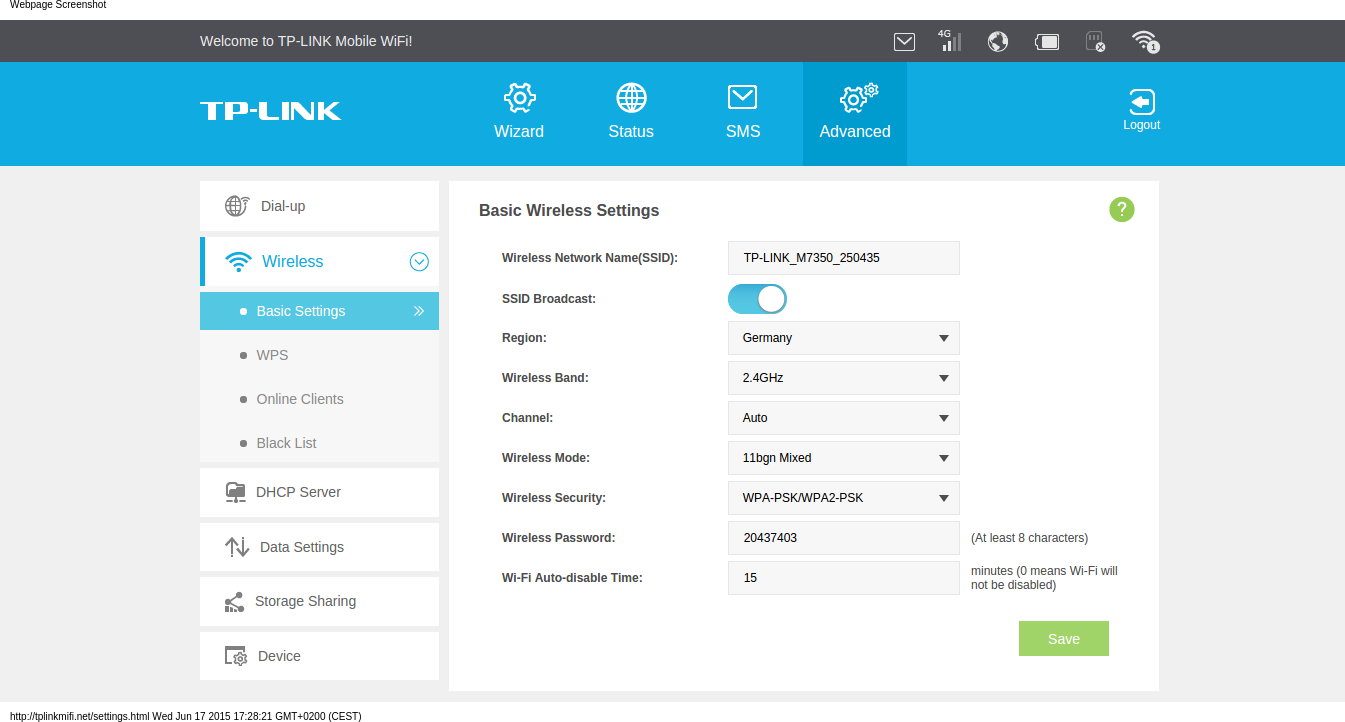Select DHCP Server in sidebar menu
1345x722 pixels.
tap(298, 492)
